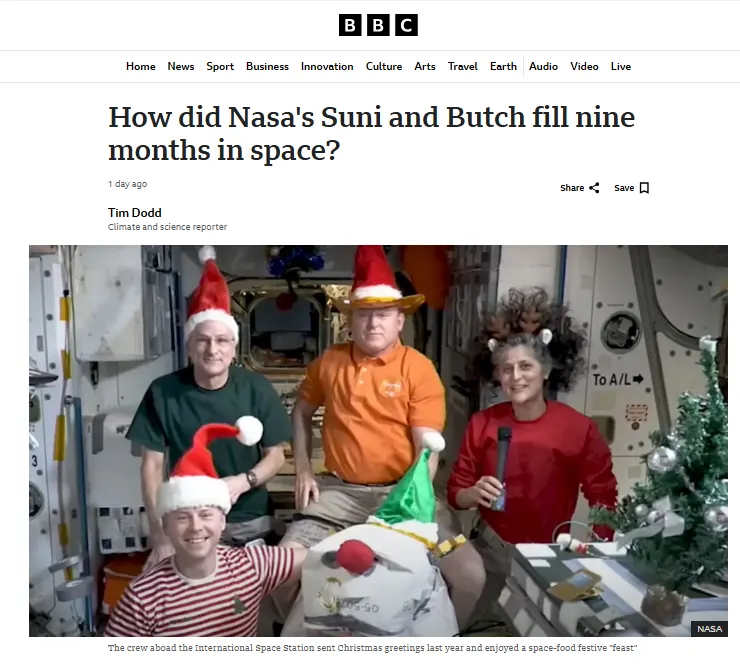This screenshot has width=740, height=669.
Task: Click the ISS Christmas crew photo
Action: (x=378, y=441)
